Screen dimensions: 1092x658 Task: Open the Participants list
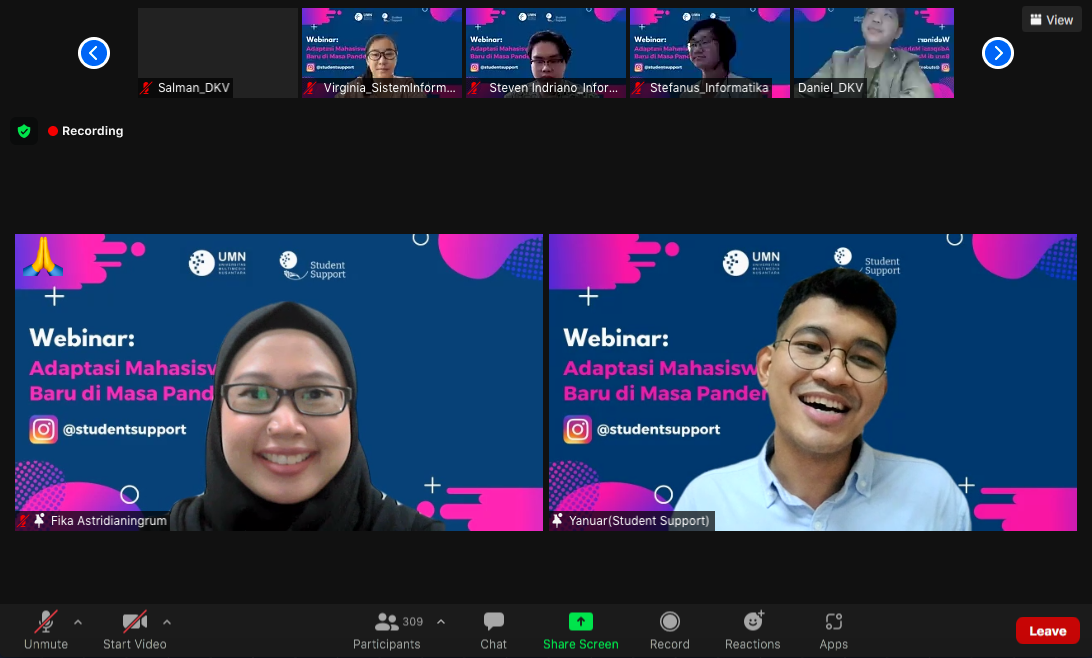click(x=387, y=631)
